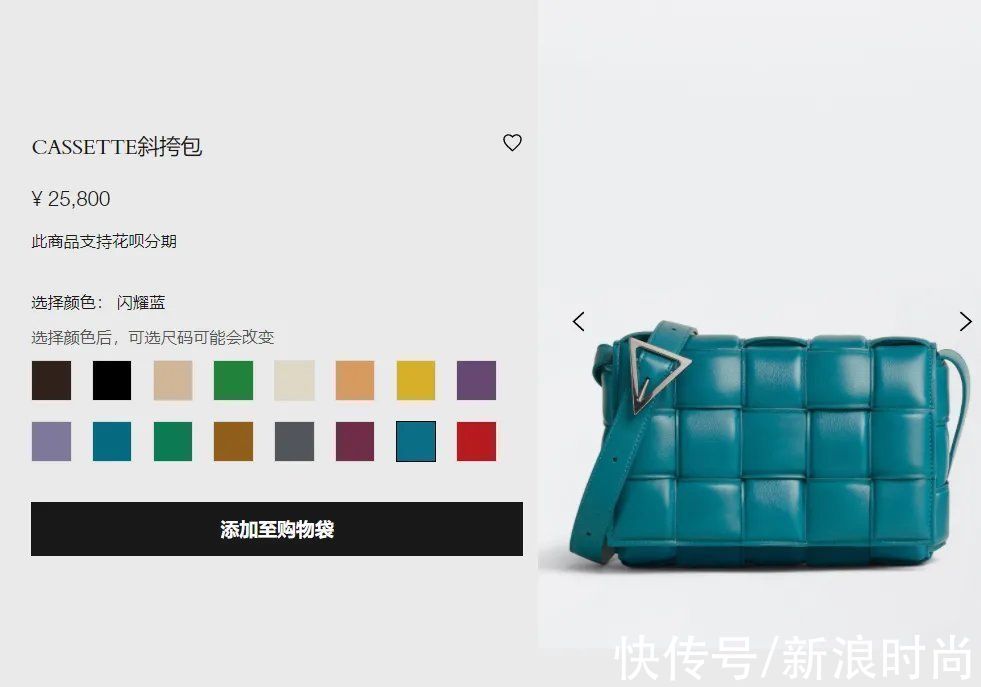Add the bag to wishlist with heart icon
Screen dimensions: 981x687
(x=512, y=143)
